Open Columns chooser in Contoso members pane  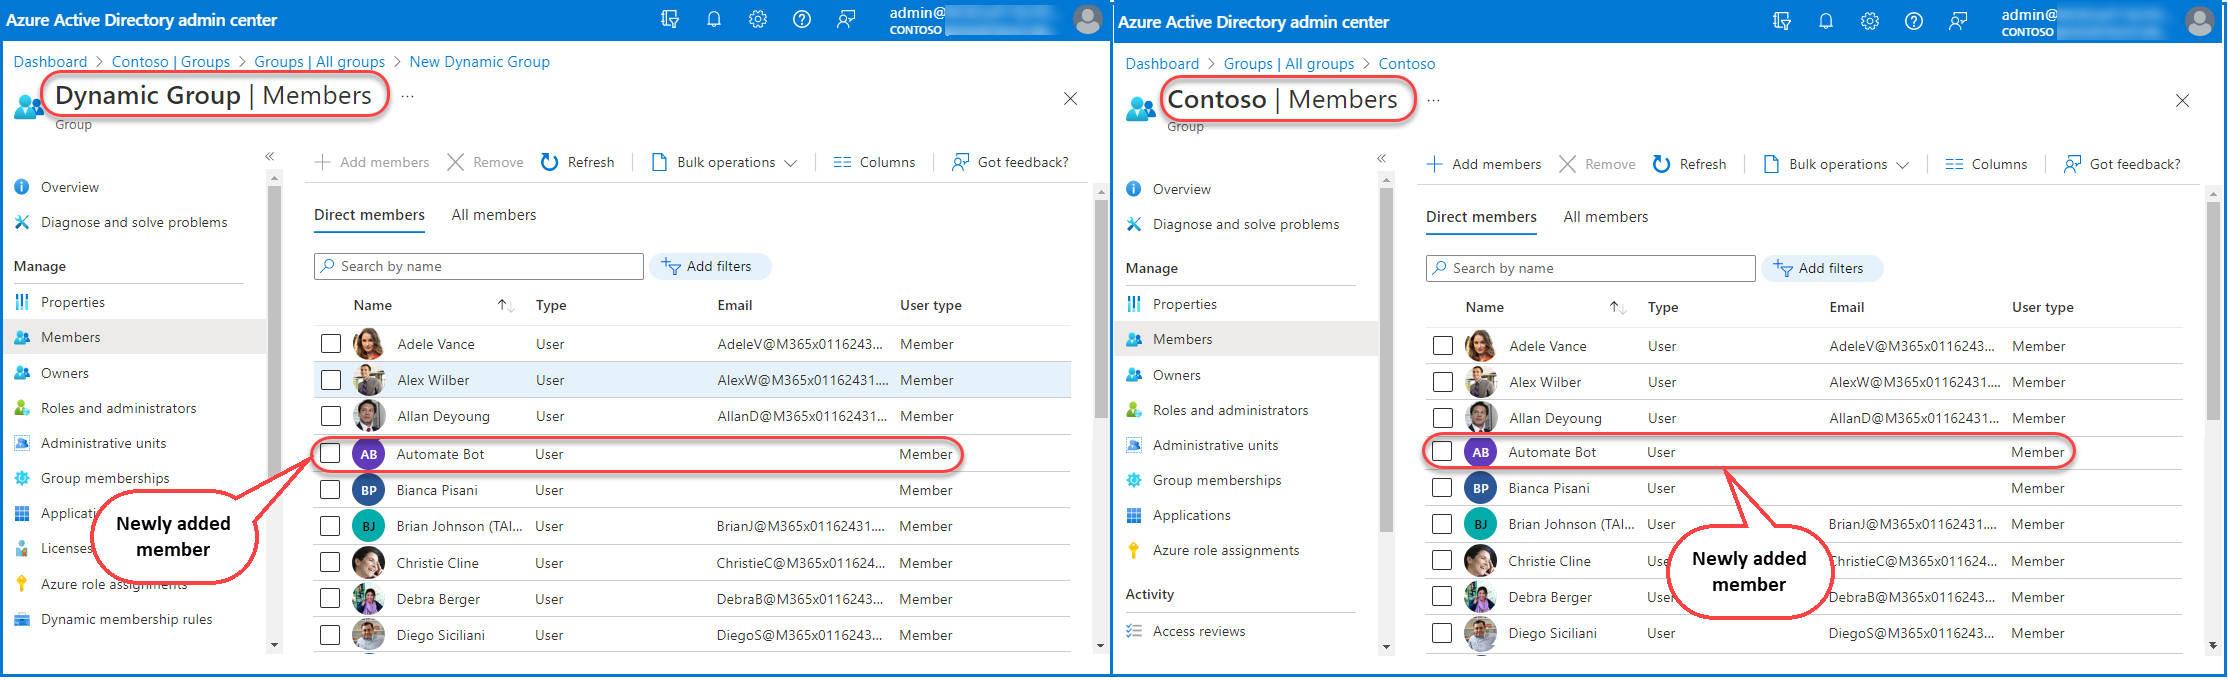coord(1986,164)
